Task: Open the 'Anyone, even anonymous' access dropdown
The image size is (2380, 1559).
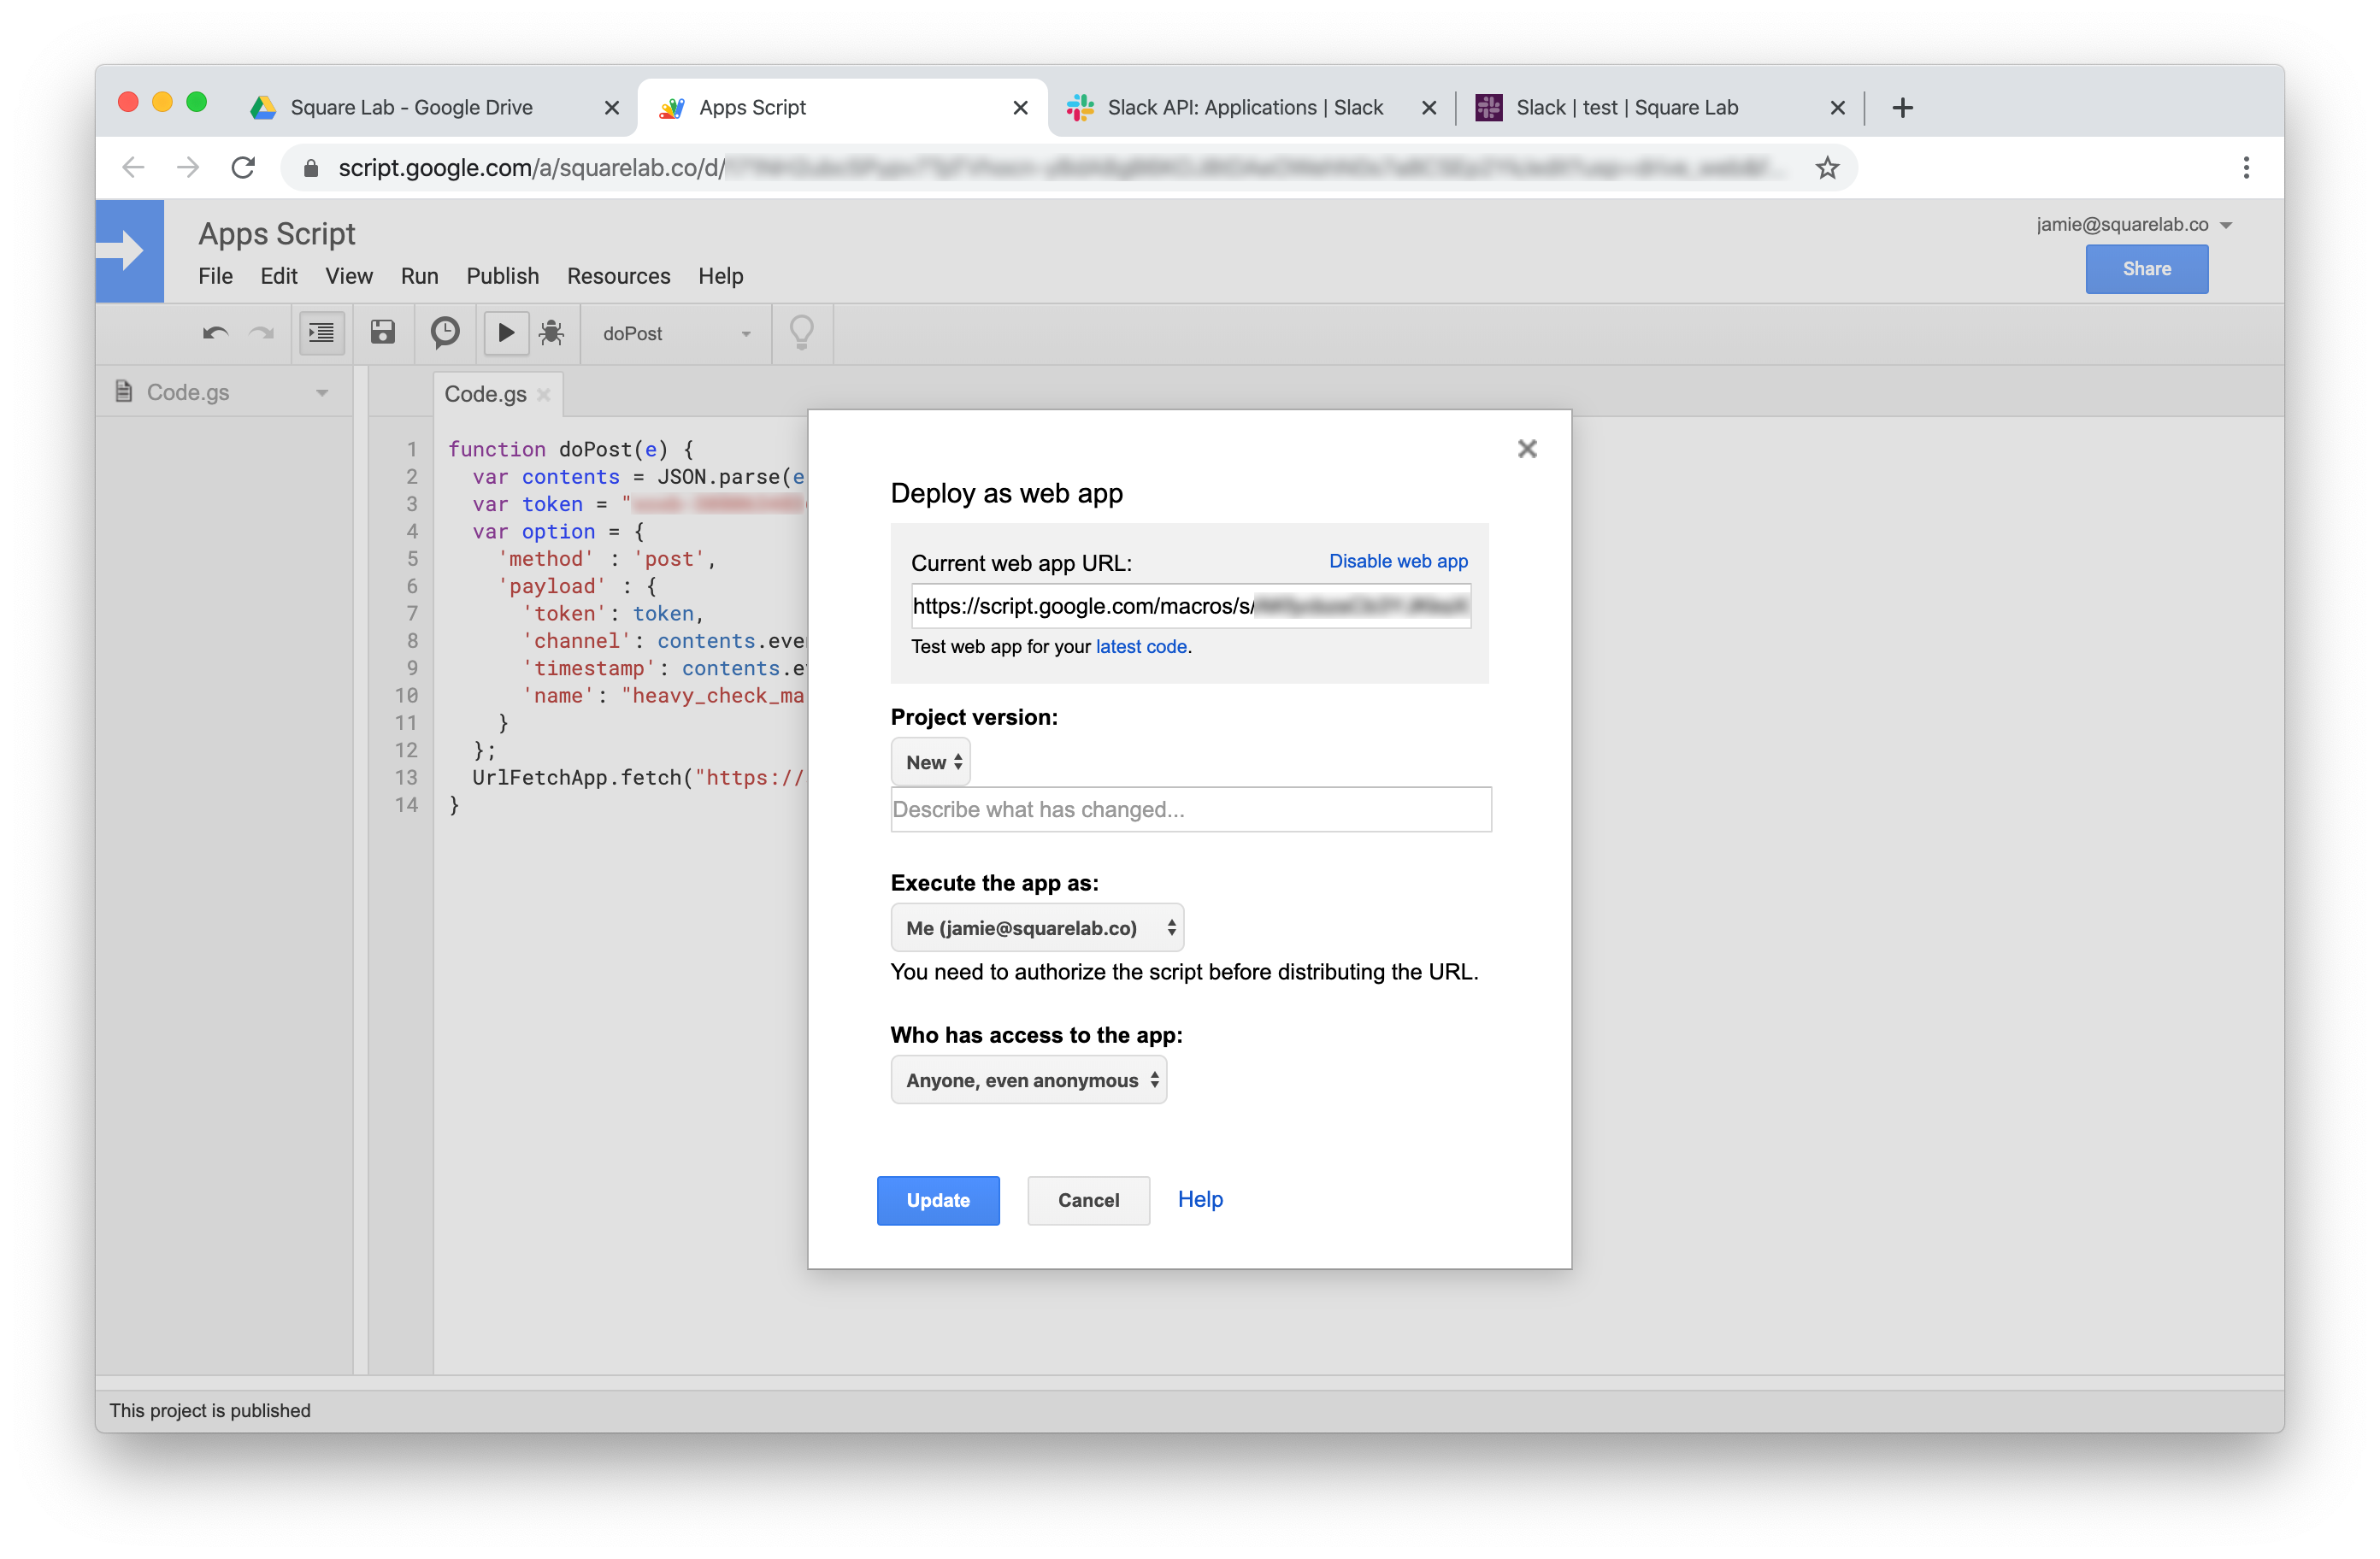Action: 1028,1079
